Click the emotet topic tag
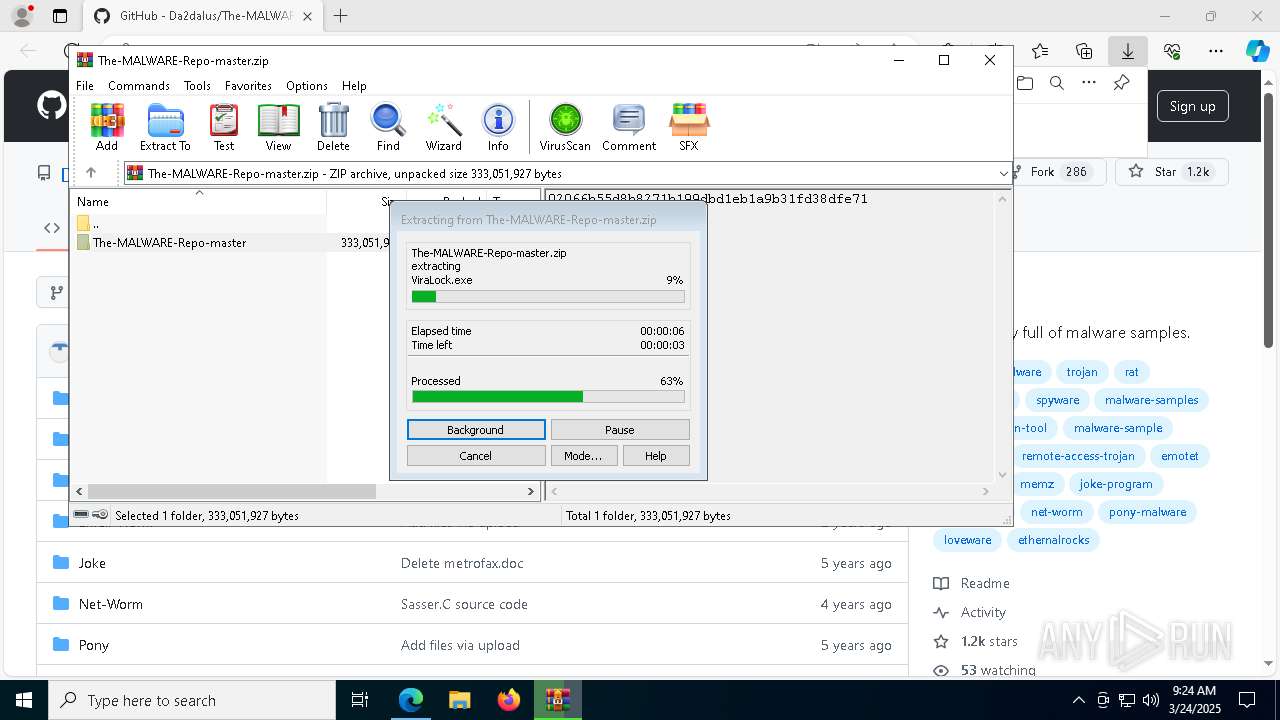Image resolution: width=1280 pixels, height=720 pixels. tap(1180, 456)
